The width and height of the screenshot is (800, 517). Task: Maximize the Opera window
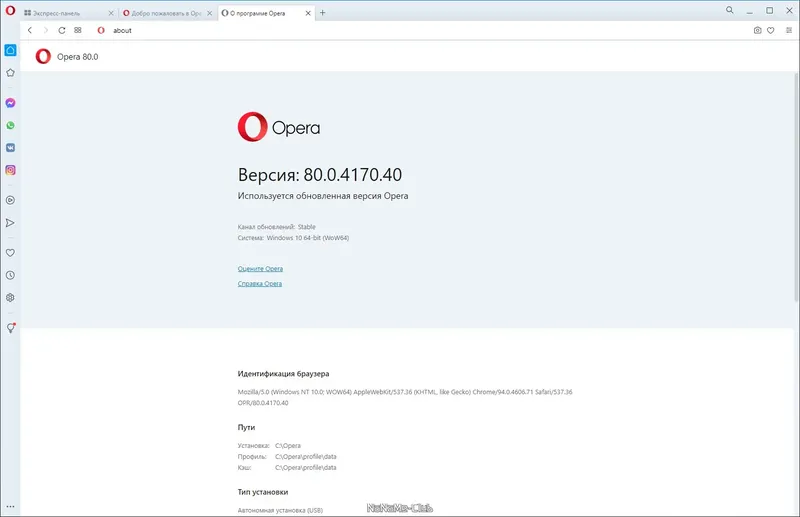[x=769, y=11]
